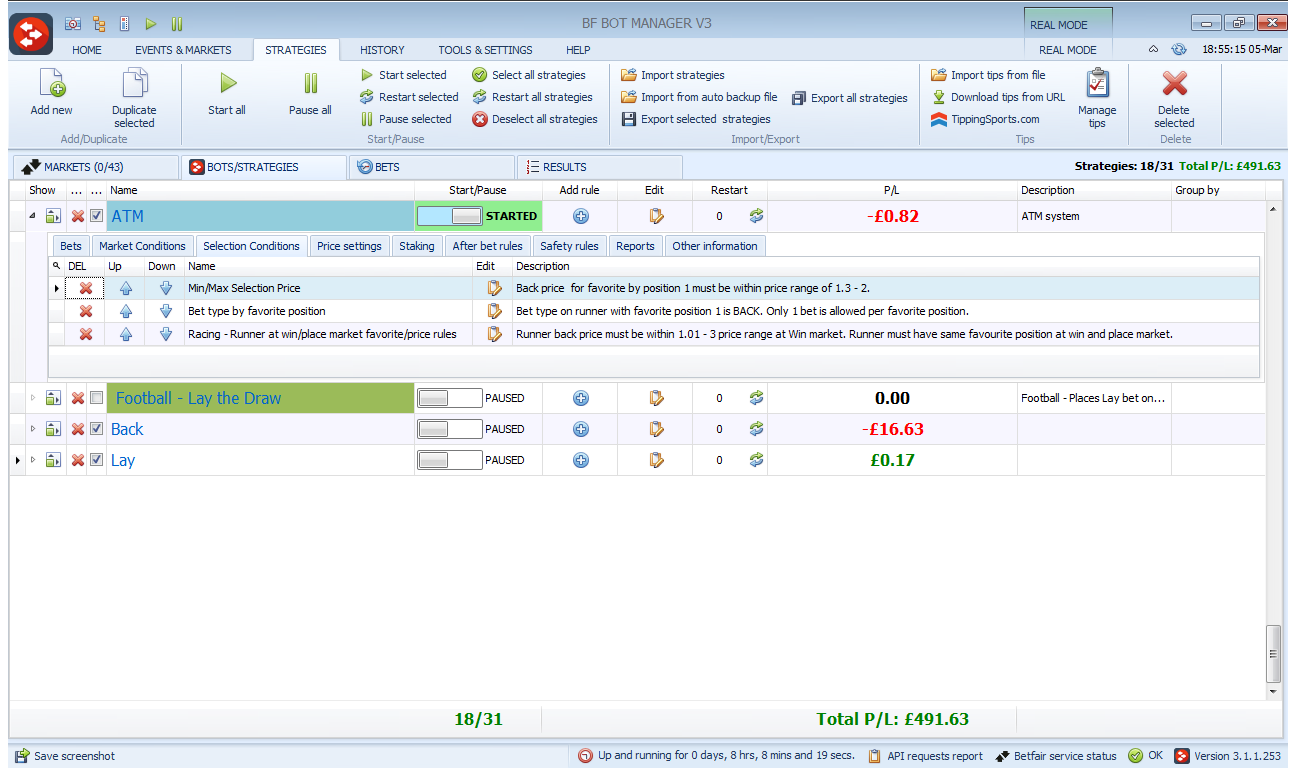Click Export all strategies
This screenshot has width=1296, height=776.
click(x=850, y=98)
